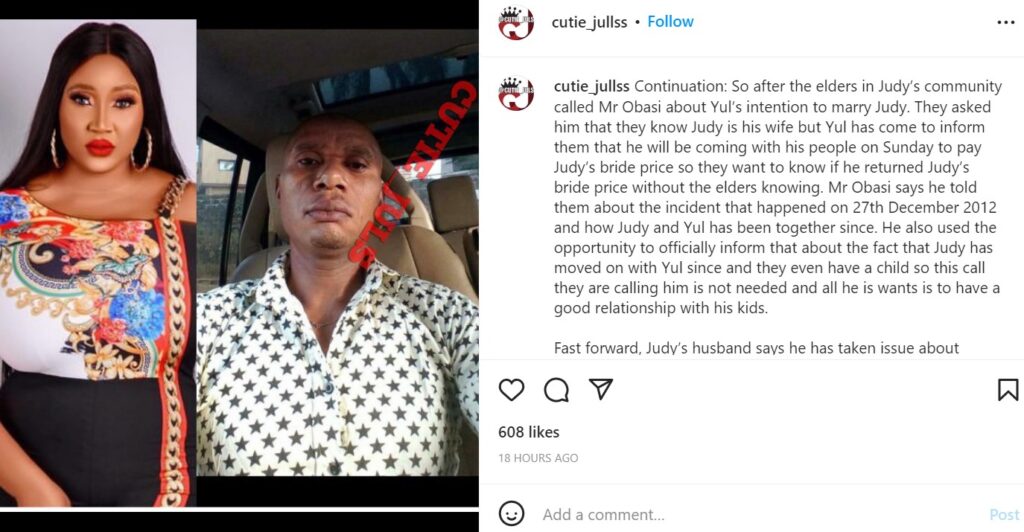Click the 18 HOURS AGO timestamp
The height and width of the screenshot is (532, 1024).
538,458
